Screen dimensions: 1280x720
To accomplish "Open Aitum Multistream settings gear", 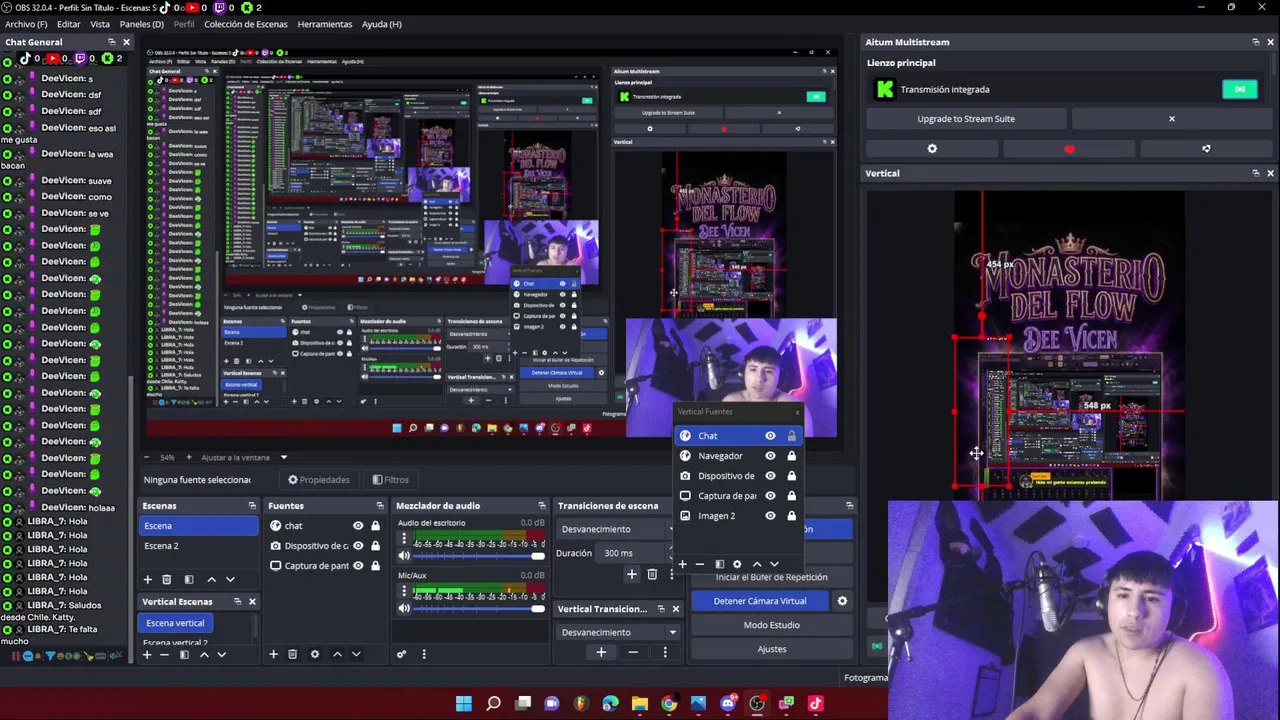I will [x=932, y=149].
